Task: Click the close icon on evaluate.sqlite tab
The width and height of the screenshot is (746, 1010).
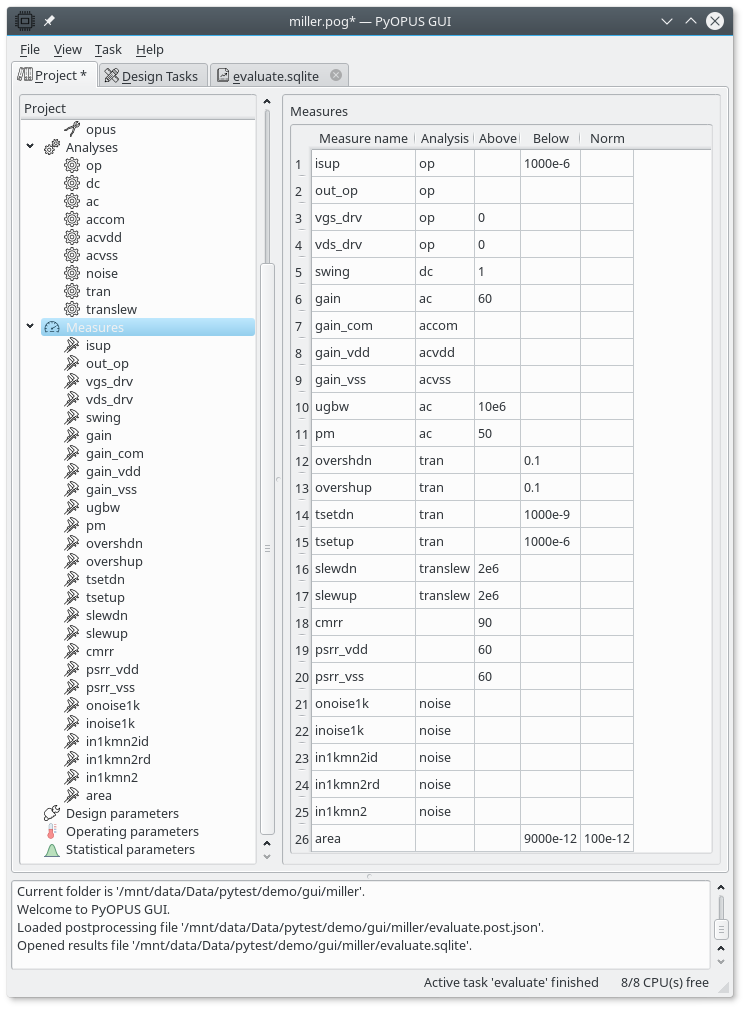Action: pyautogui.click(x=336, y=75)
